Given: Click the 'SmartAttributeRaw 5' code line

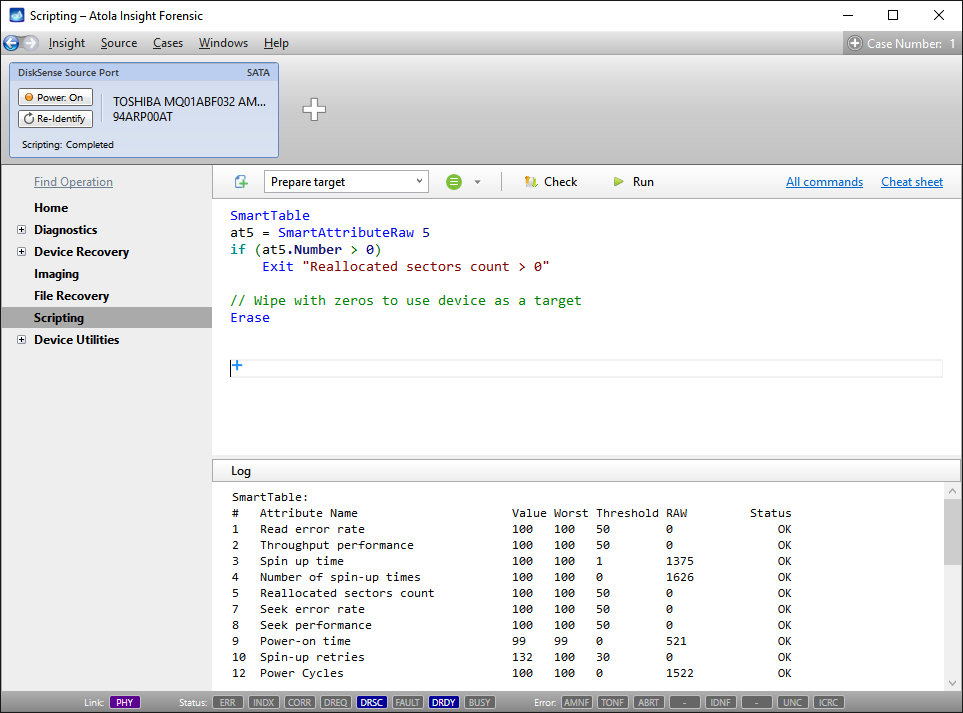Looking at the screenshot, I should click(330, 233).
